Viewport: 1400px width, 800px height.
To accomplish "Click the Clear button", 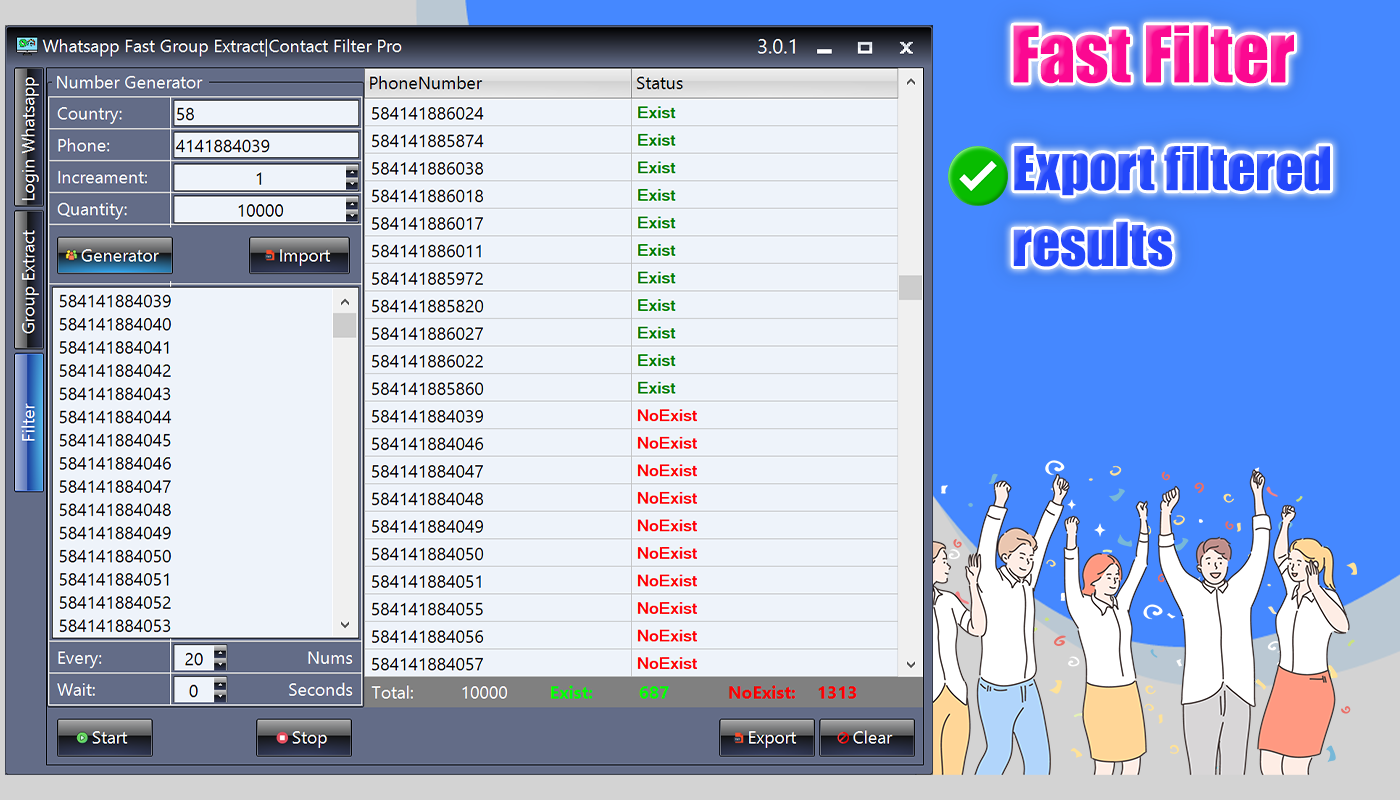I will pyautogui.click(x=867, y=738).
